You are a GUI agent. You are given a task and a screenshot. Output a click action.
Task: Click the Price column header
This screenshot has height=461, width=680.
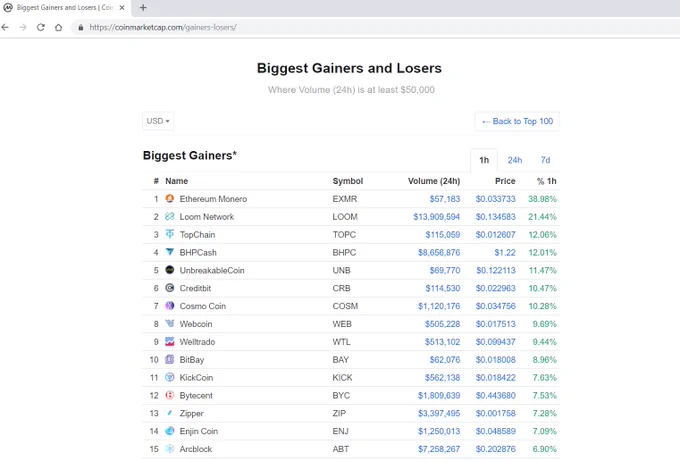(x=505, y=181)
